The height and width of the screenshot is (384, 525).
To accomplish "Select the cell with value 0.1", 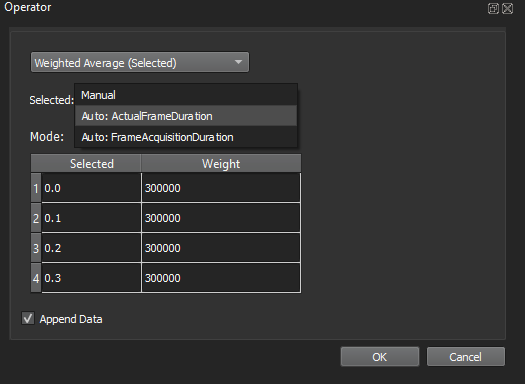I will point(91,218).
